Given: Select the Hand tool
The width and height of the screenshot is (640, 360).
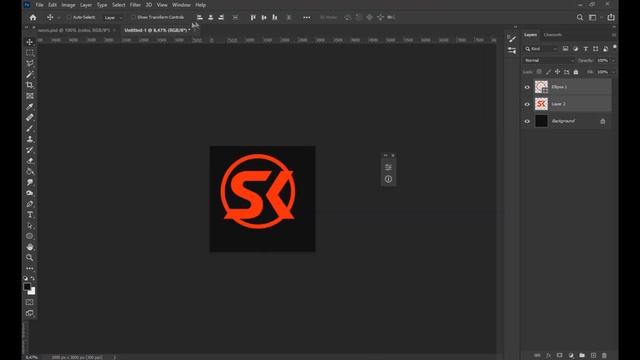Looking at the screenshot, I should click(x=30, y=247).
